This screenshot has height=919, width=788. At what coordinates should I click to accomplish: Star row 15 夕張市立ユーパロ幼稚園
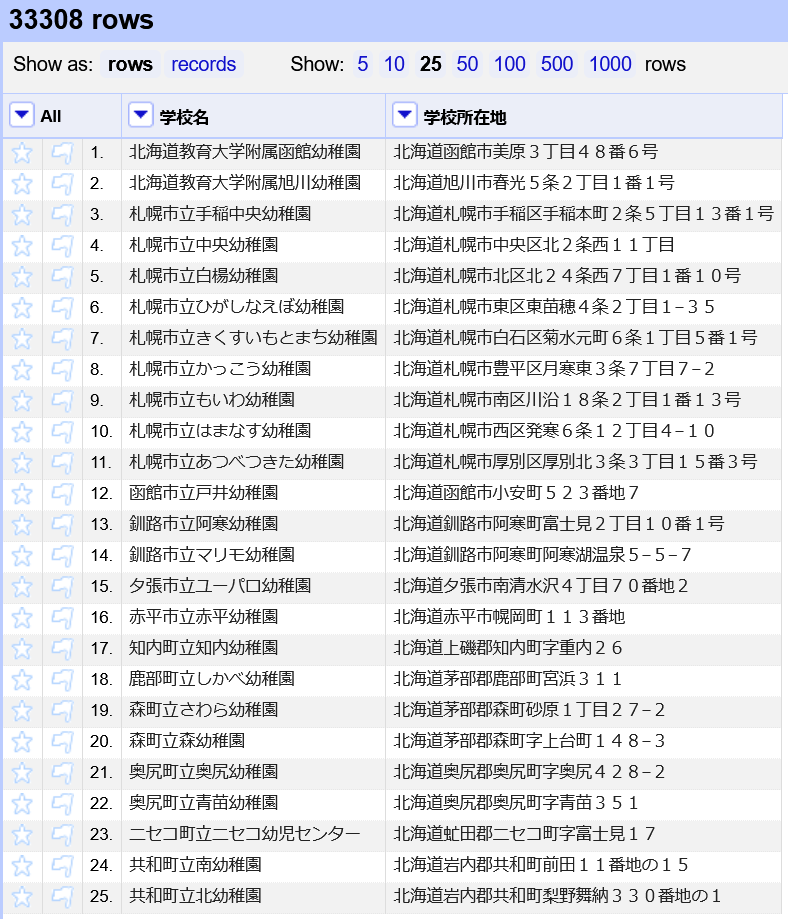pyautogui.click(x=22, y=587)
